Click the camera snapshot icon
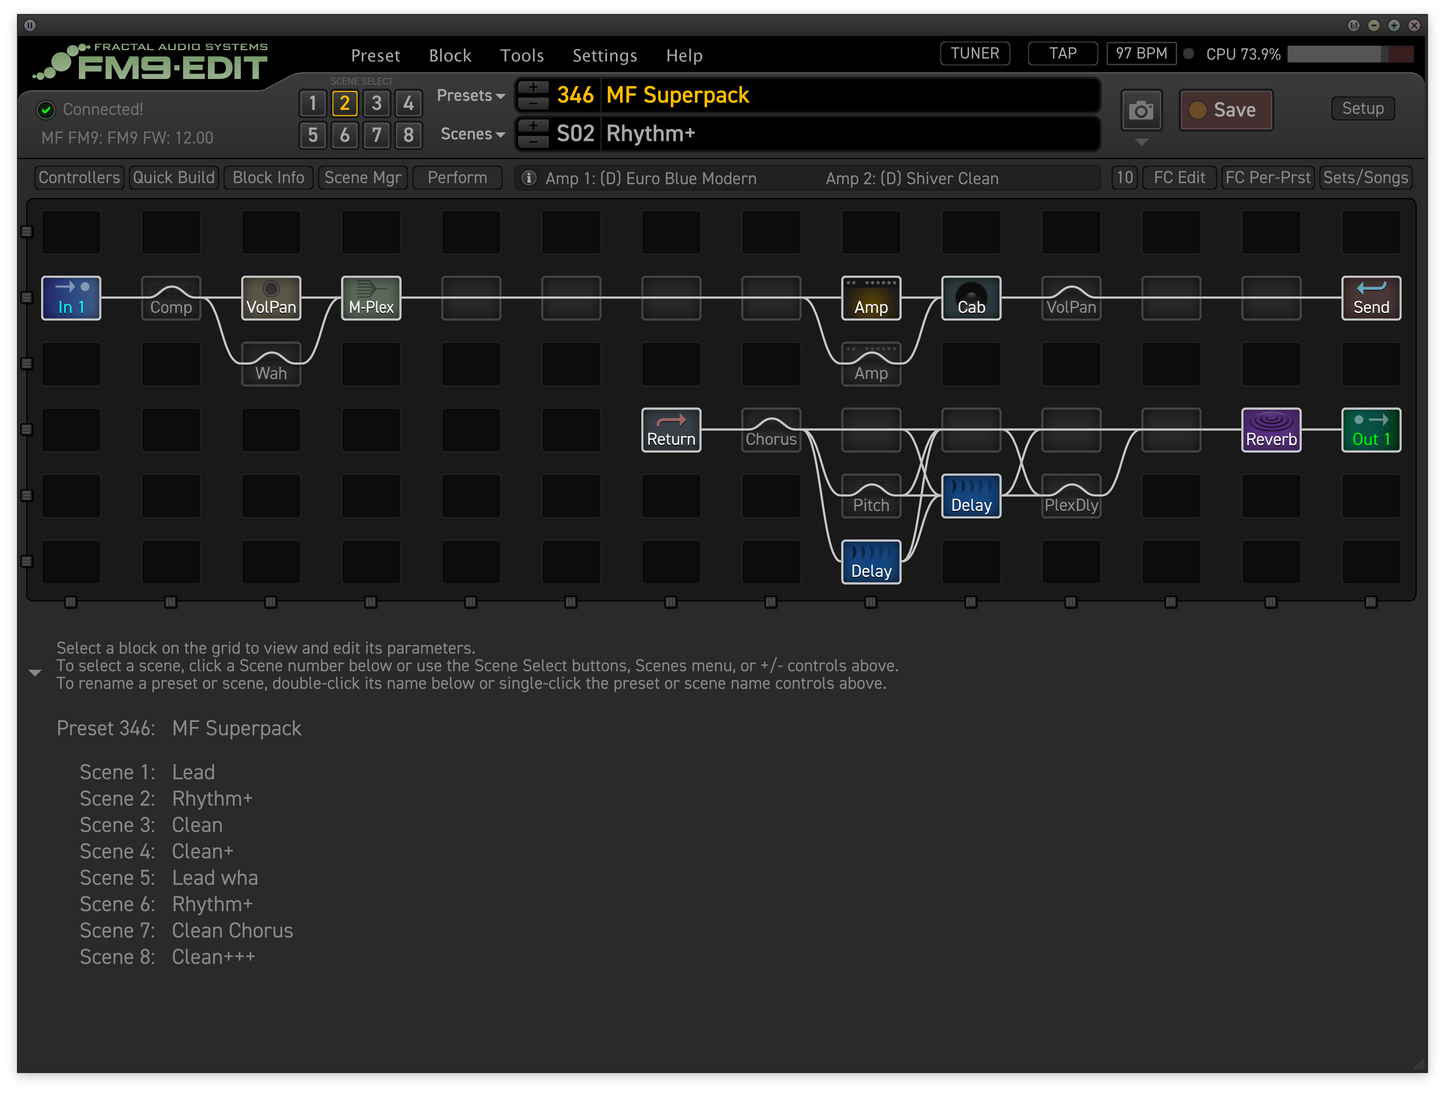 coord(1141,110)
